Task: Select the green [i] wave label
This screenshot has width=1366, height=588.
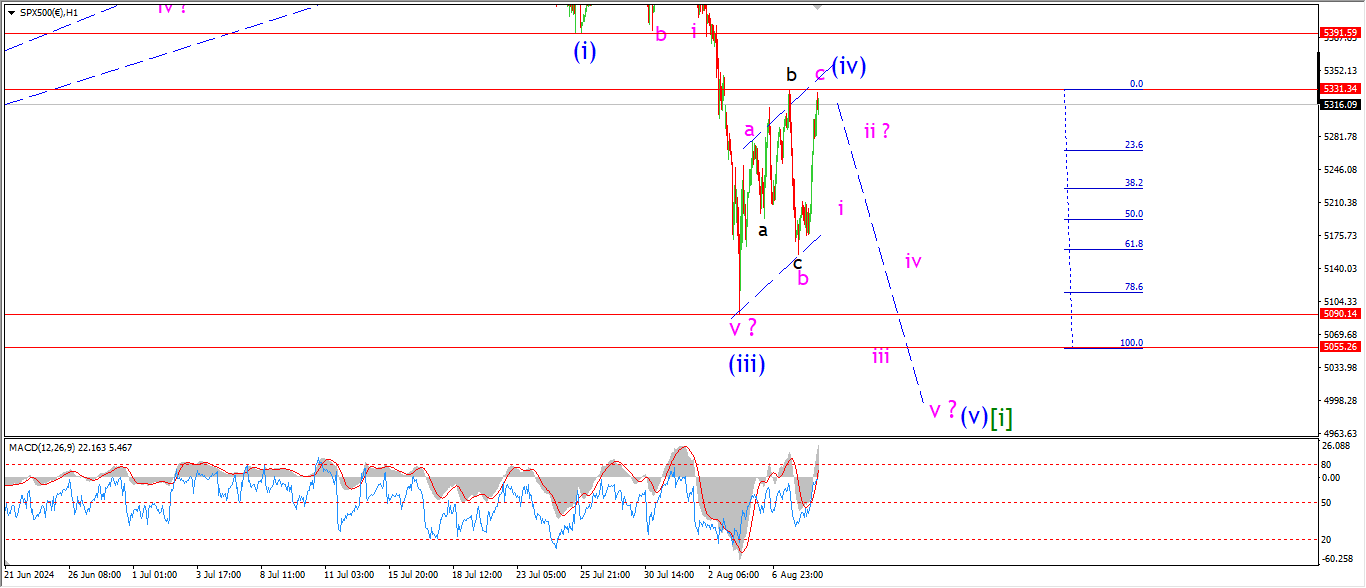Action: [1002, 417]
